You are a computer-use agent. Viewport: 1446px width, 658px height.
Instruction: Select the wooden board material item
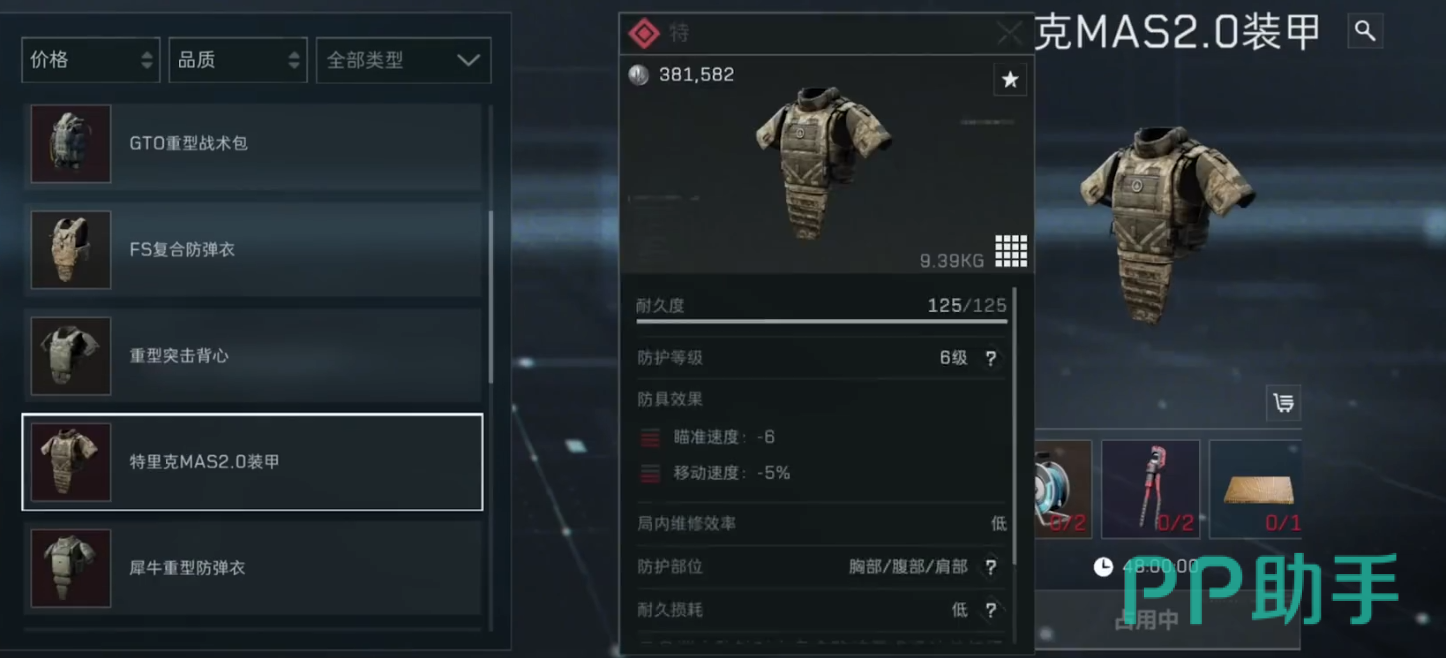[x=1256, y=489]
